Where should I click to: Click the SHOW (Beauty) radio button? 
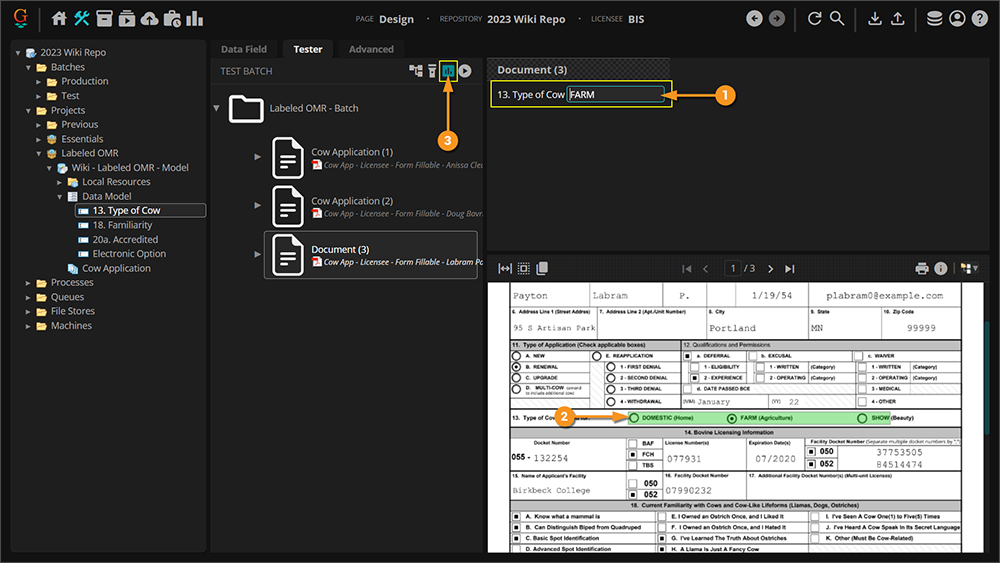coord(862,418)
